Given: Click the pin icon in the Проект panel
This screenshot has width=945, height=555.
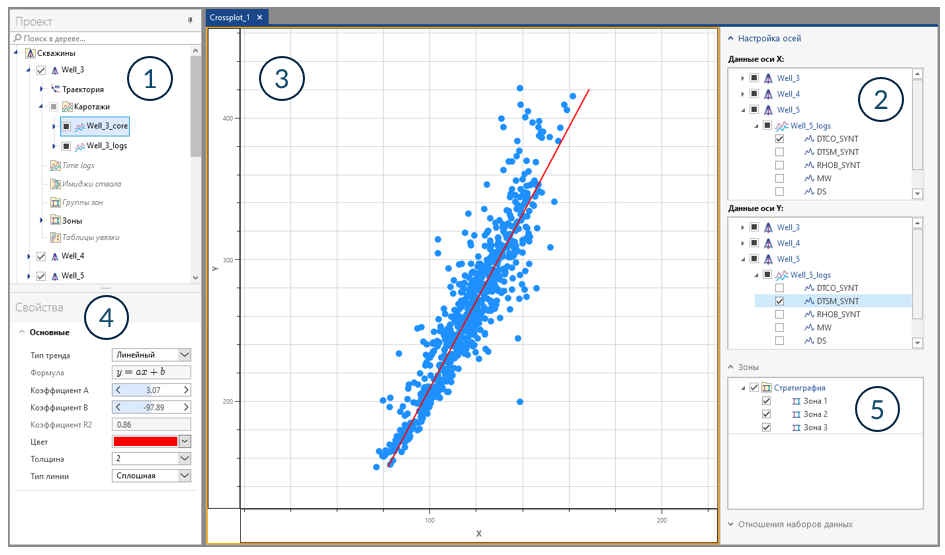Looking at the screenshot, I should 190,20.
